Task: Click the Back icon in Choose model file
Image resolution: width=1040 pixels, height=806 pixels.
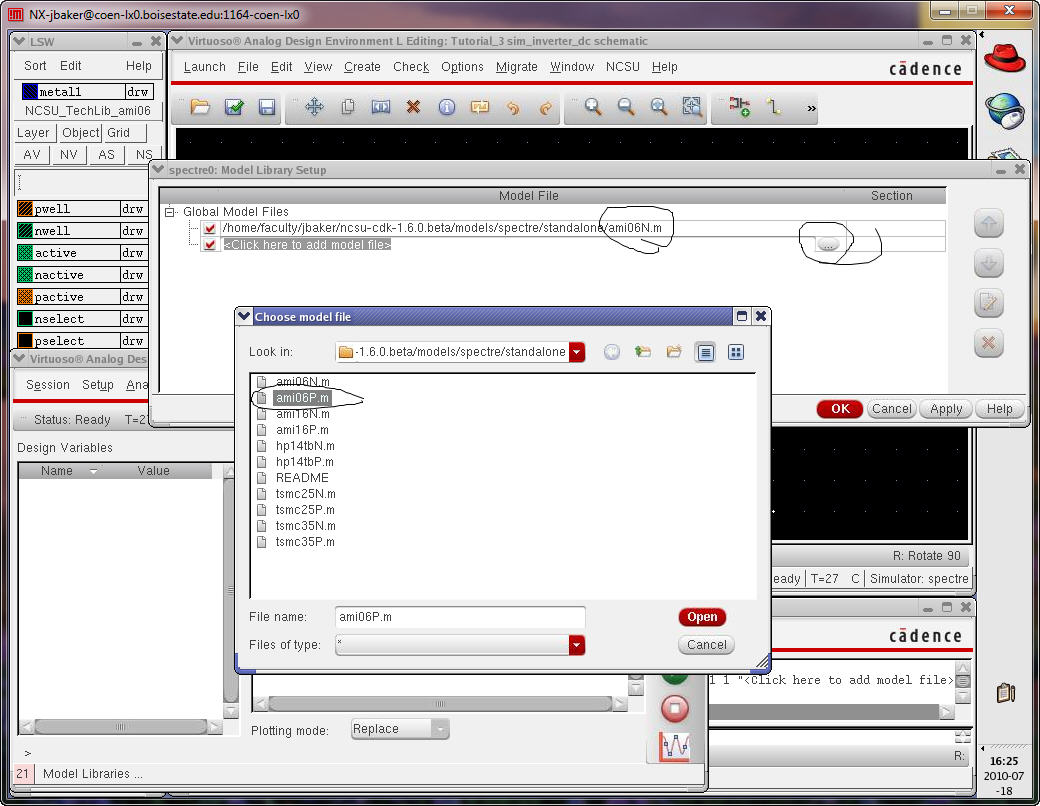Action: (612, 352)
